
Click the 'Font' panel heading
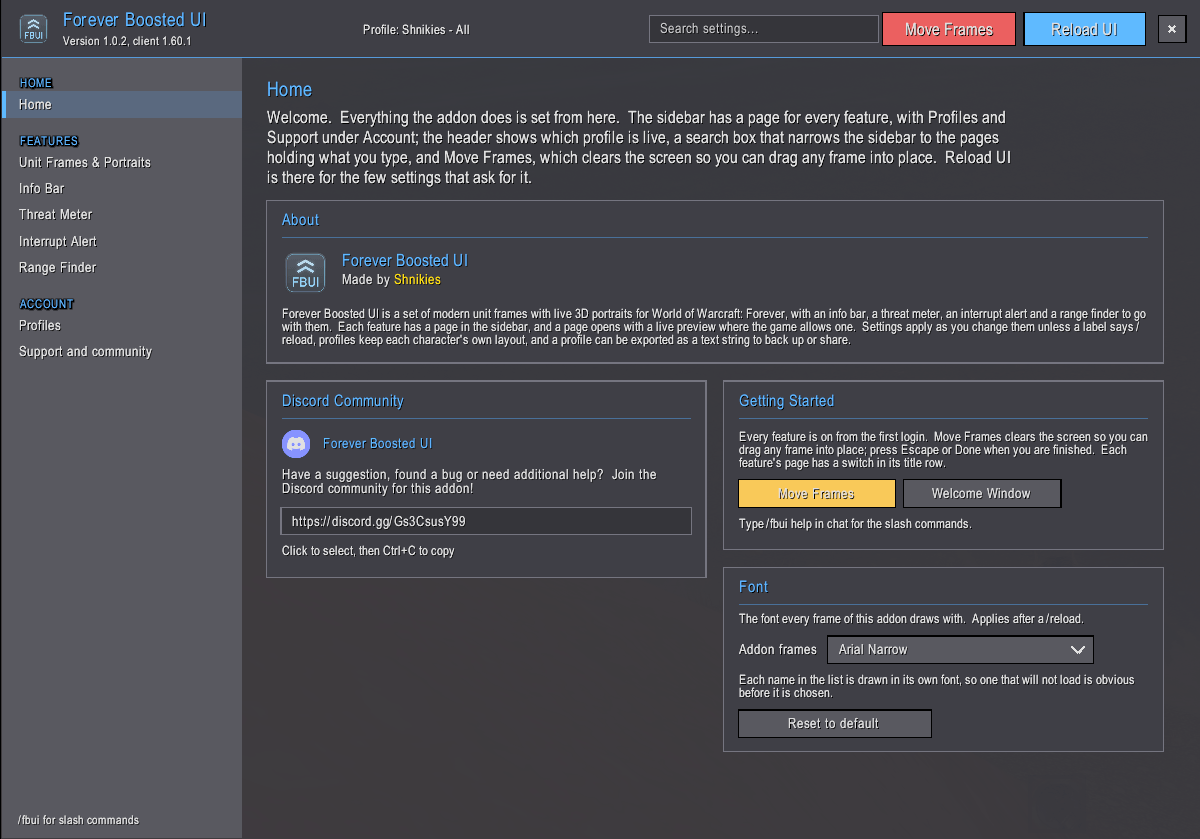(x=753, y=587)
